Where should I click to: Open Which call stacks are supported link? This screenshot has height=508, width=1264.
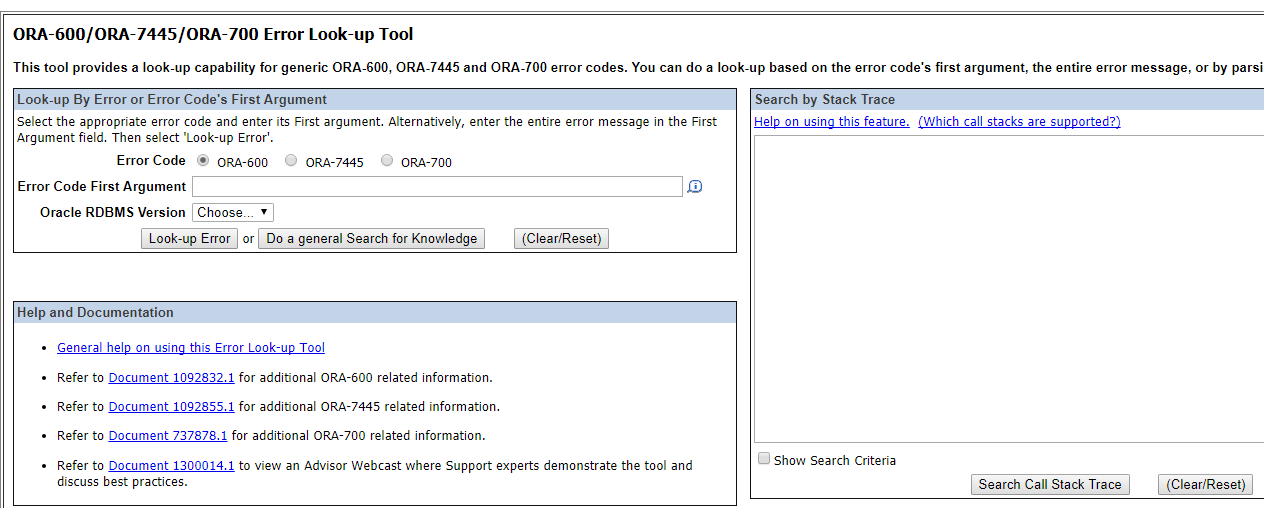point(1019,122)
